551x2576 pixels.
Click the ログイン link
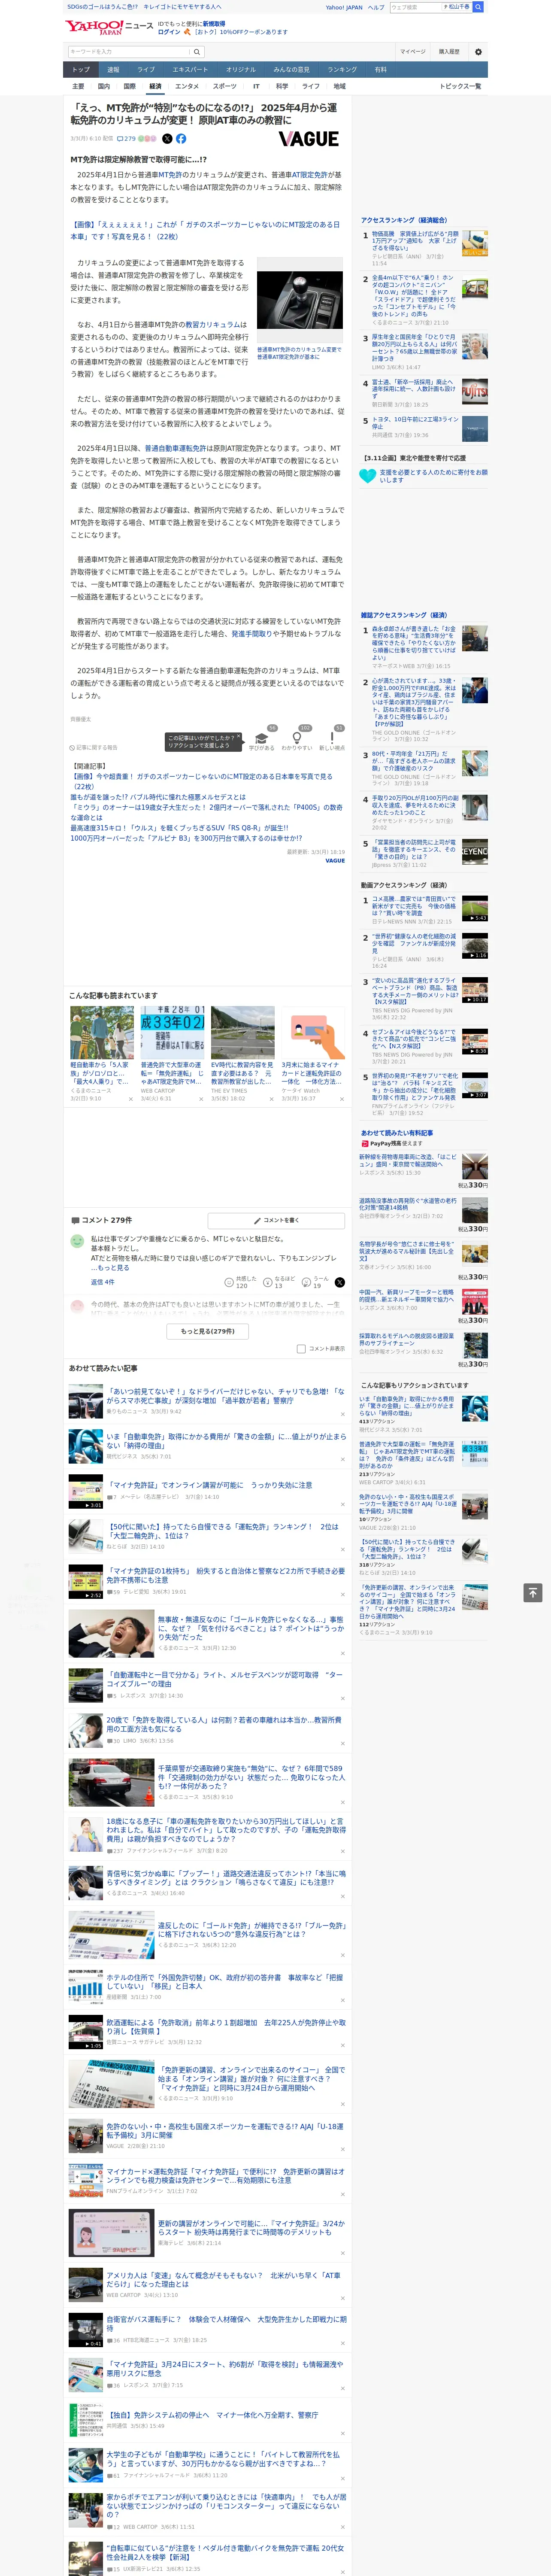tap(169, 32)
